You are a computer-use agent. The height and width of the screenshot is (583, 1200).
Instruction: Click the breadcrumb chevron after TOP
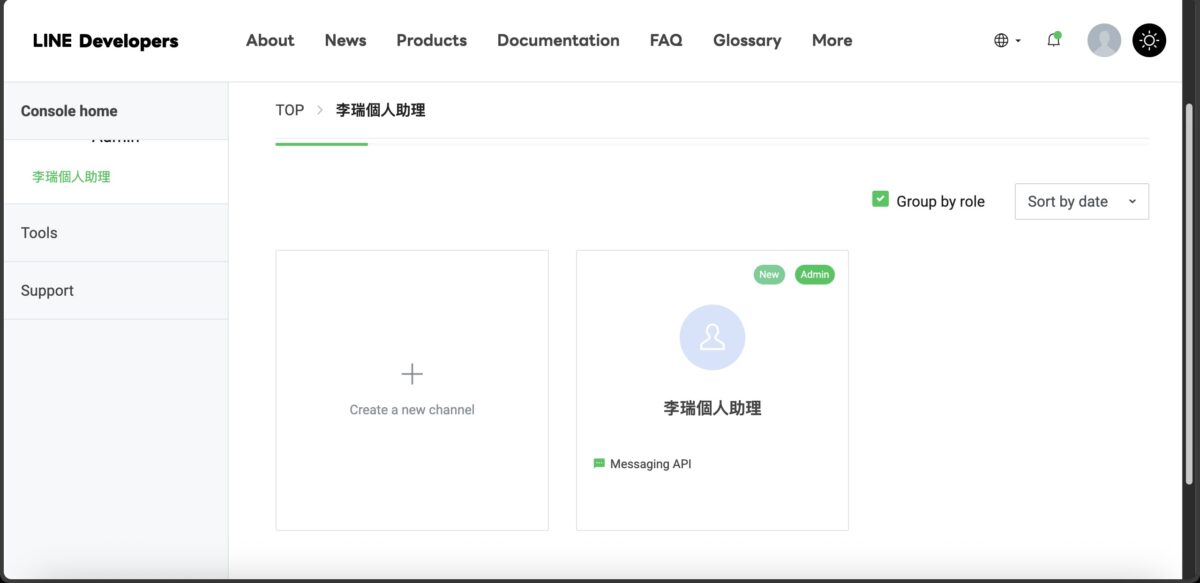pyautogui.click(x=320, y=110)
